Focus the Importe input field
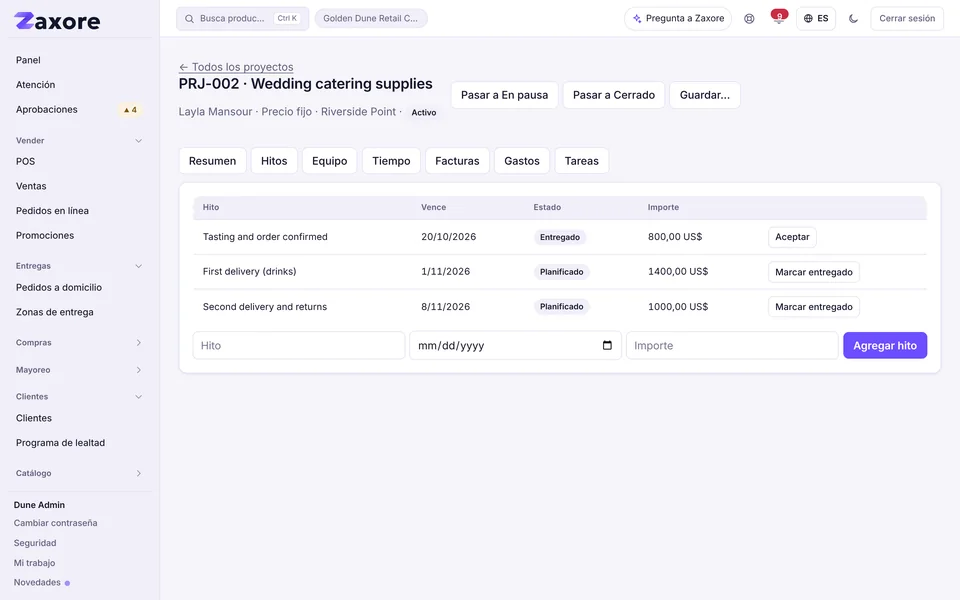This screenshot has width=960, height=600. [x=732, y=345]
